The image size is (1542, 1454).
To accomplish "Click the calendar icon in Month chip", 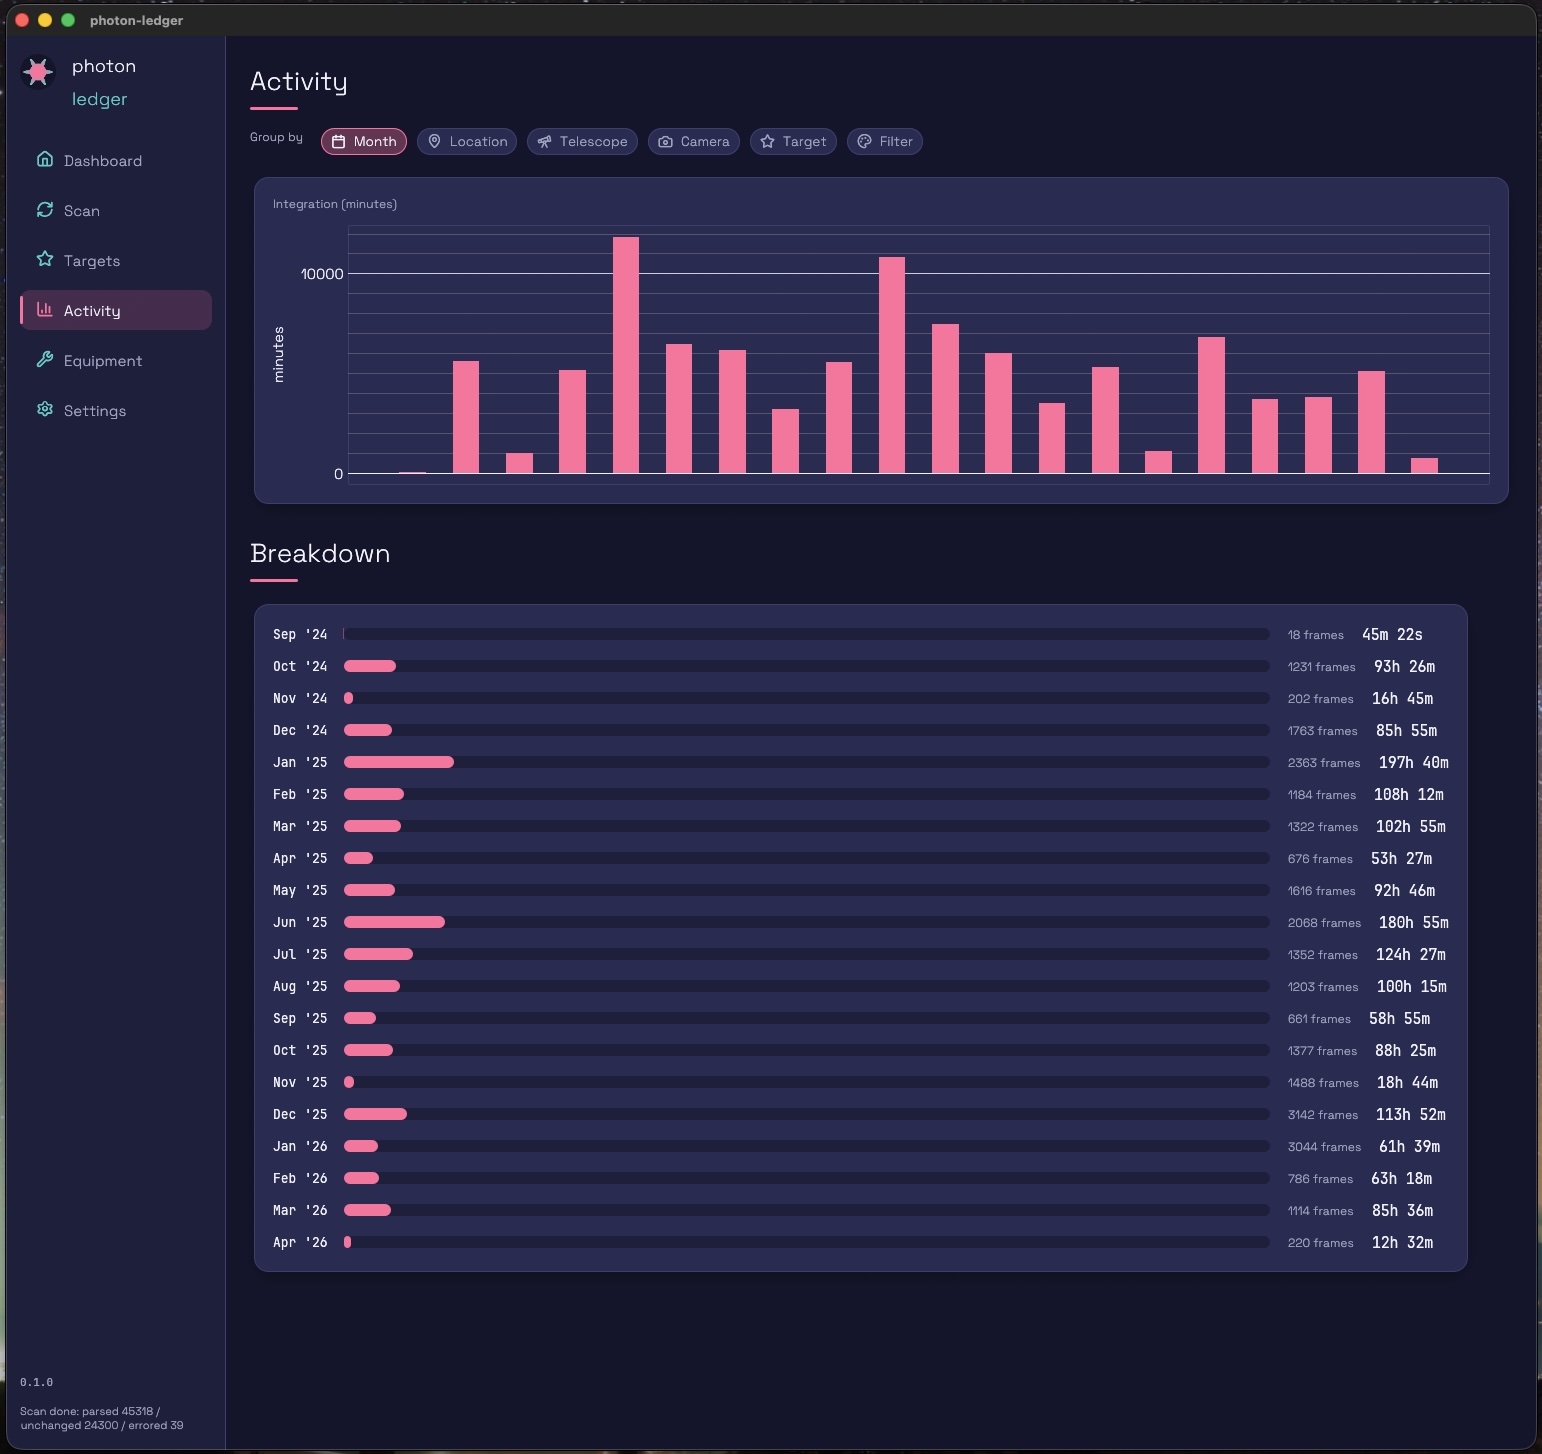I will pyautogui.click(x=339, y=142).
